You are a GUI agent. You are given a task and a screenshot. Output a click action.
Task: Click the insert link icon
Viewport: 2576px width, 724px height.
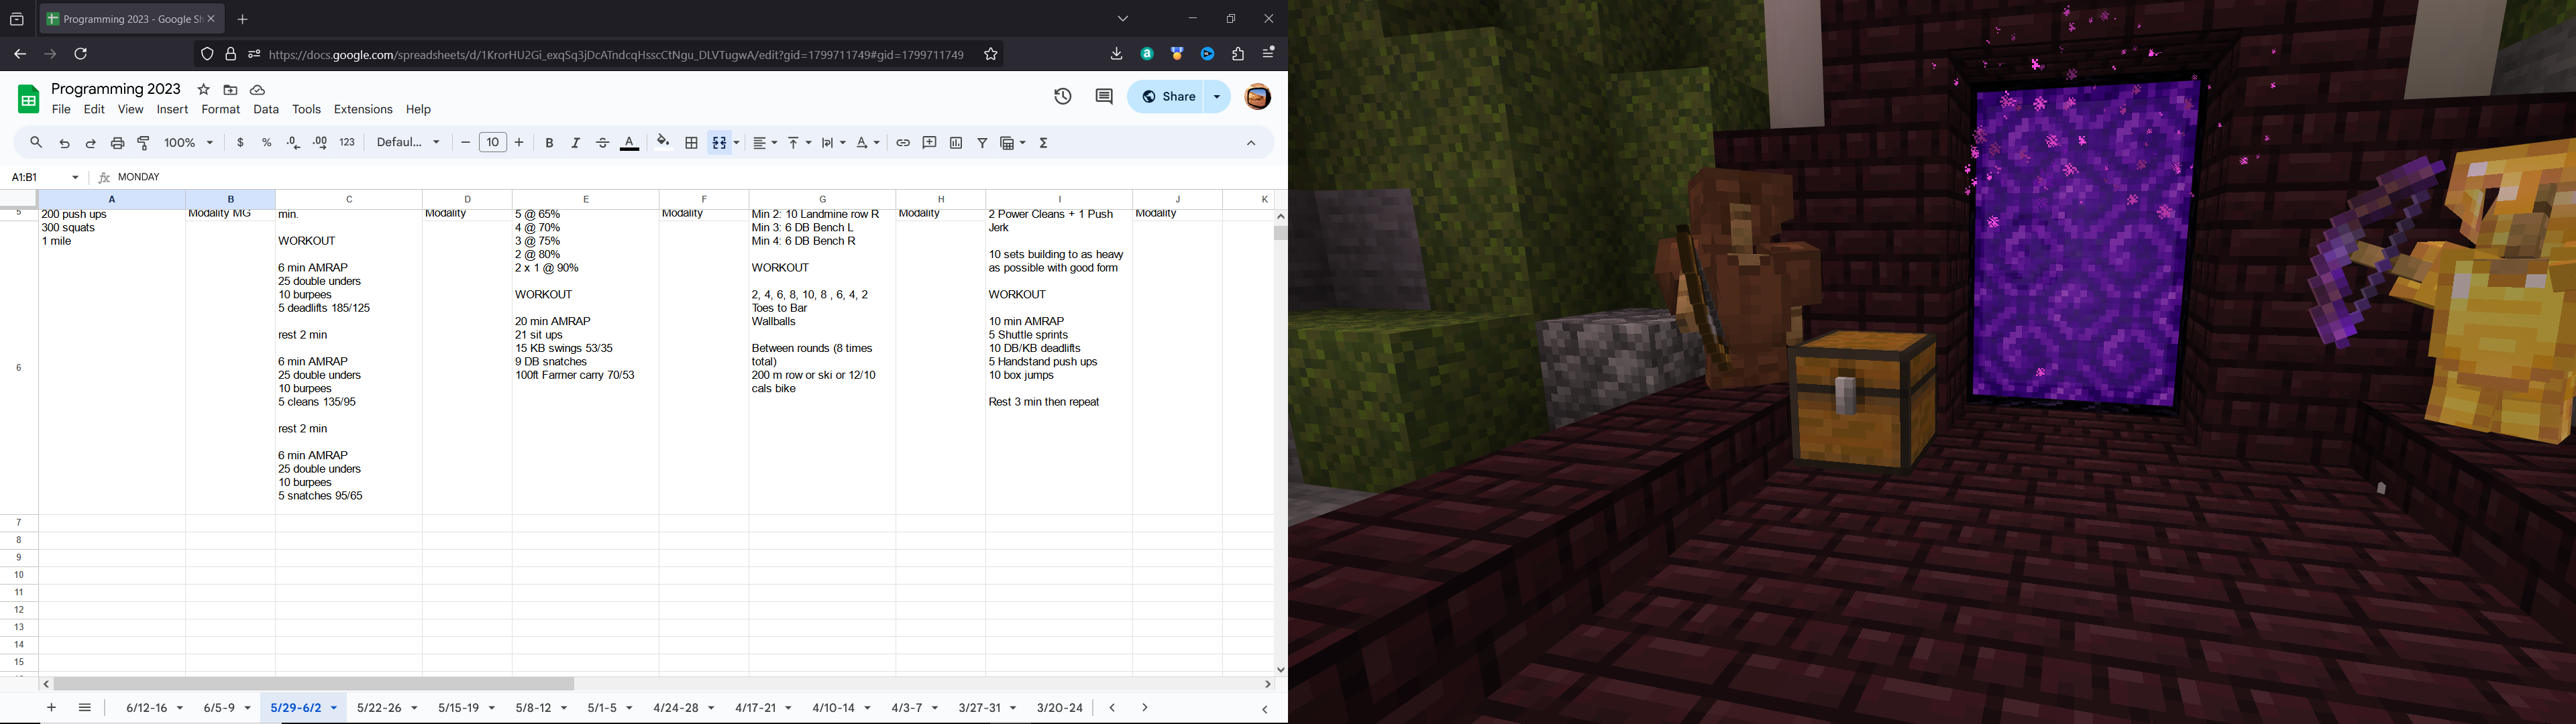pos(902,143)
